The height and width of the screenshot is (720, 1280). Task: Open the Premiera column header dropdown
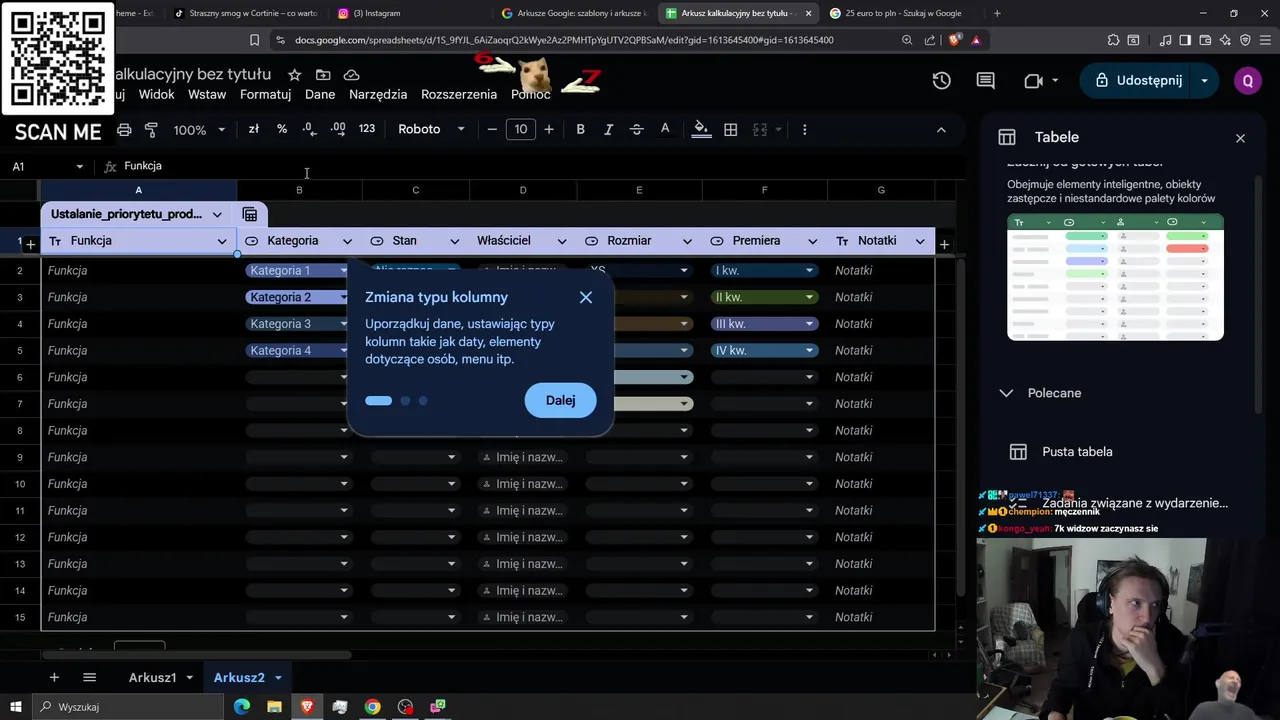click(x=812, y=241)
